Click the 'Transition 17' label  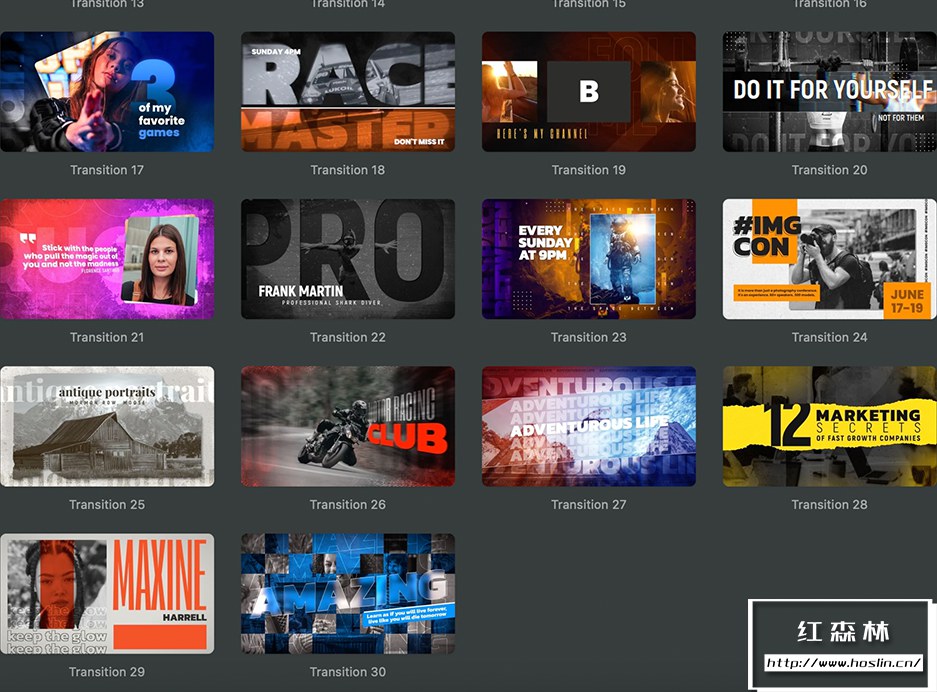tap(107, 170)
